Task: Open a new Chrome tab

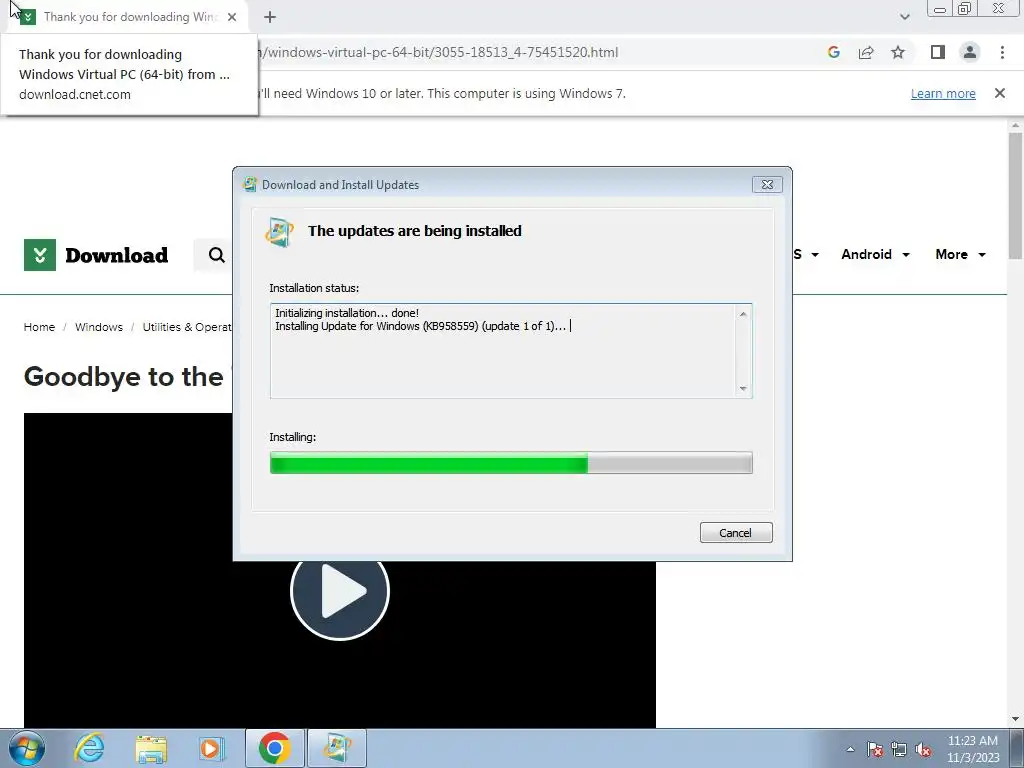Action: pos(270,17)
